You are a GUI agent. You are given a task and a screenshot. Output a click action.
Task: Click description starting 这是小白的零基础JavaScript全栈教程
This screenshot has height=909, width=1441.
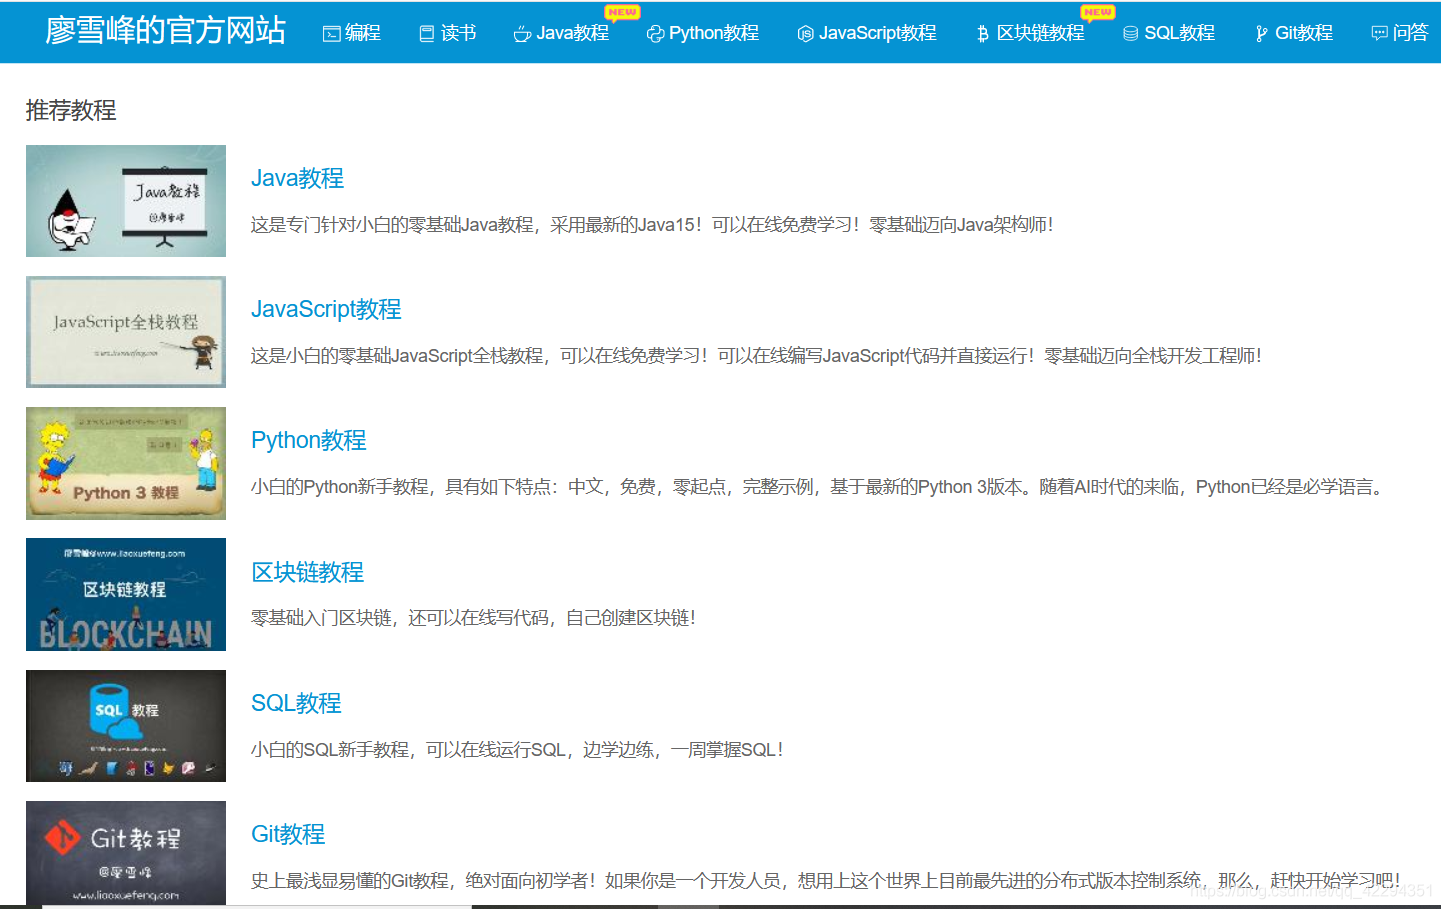(x=756, y=356)
